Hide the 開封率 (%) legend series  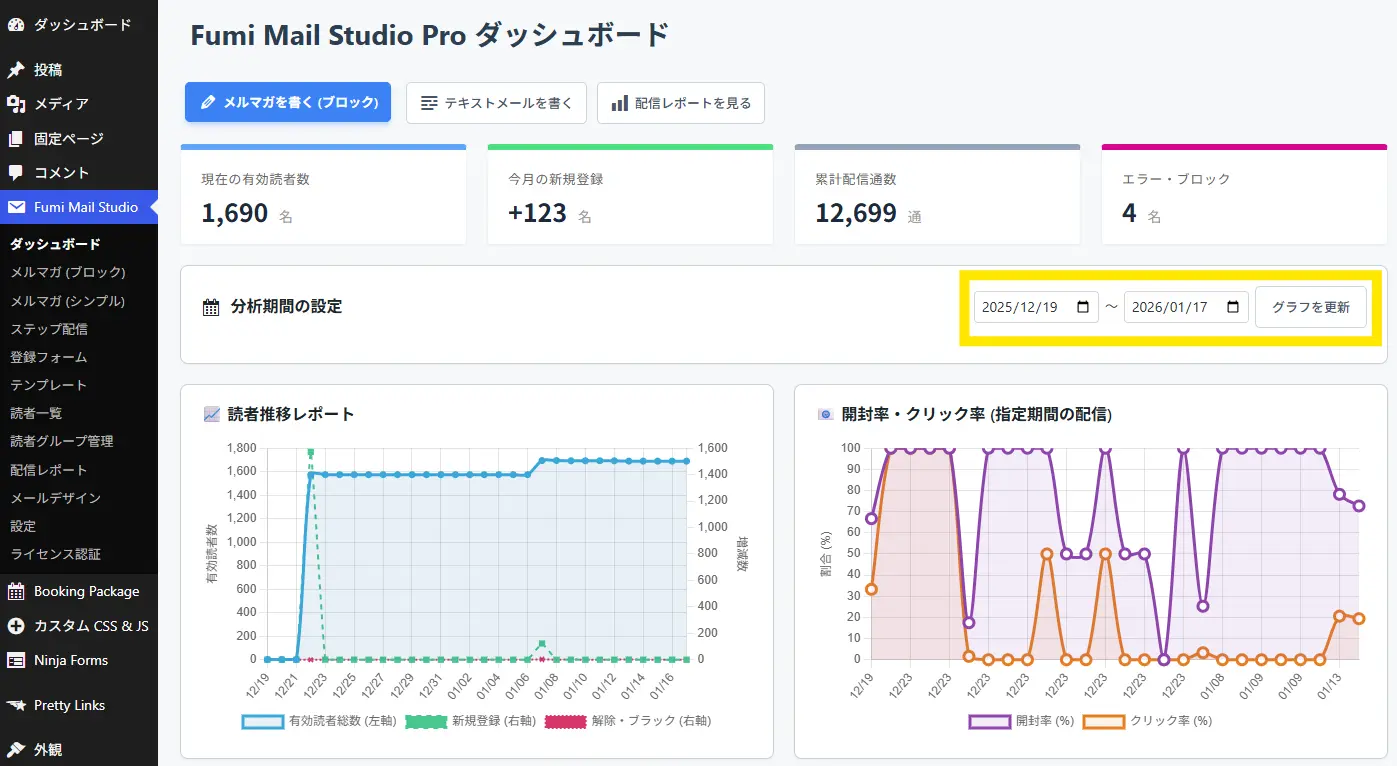[x=989, y=720]
